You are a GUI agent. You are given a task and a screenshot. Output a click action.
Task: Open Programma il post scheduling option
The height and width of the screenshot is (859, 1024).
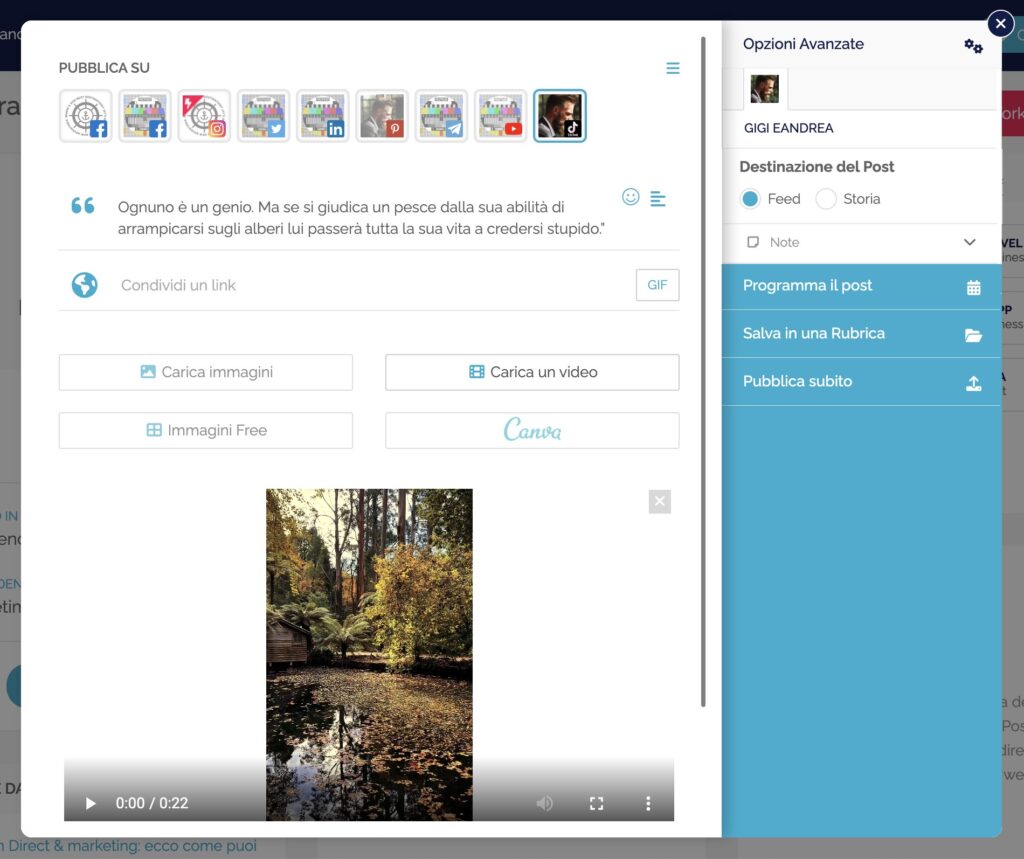point(861,286)
